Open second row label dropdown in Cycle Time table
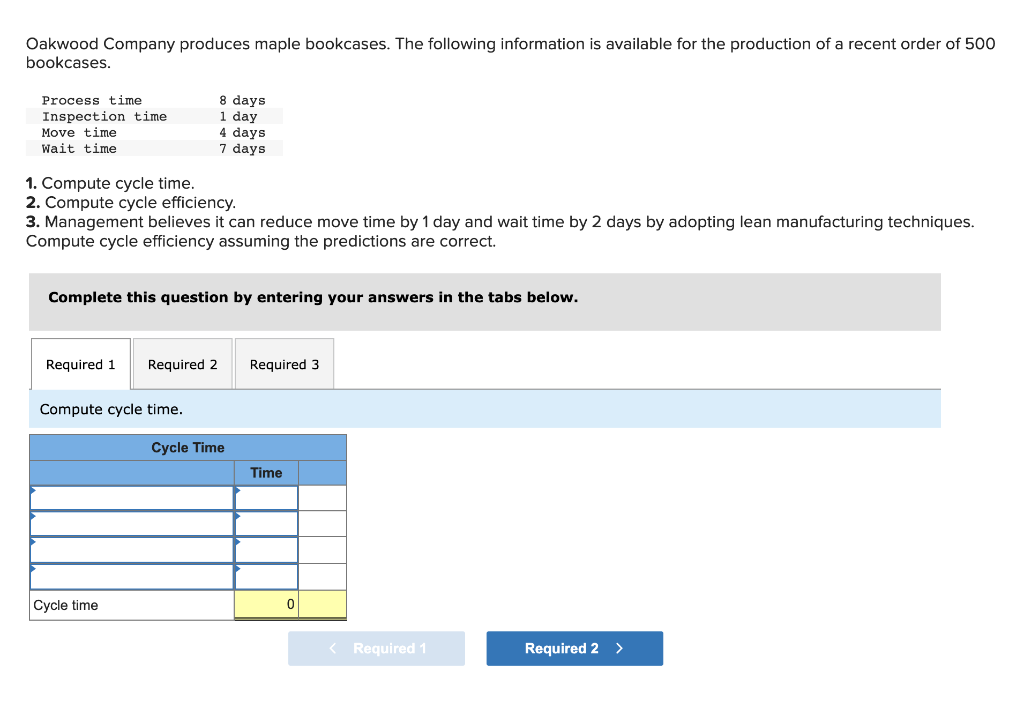 tap(132, 524)
